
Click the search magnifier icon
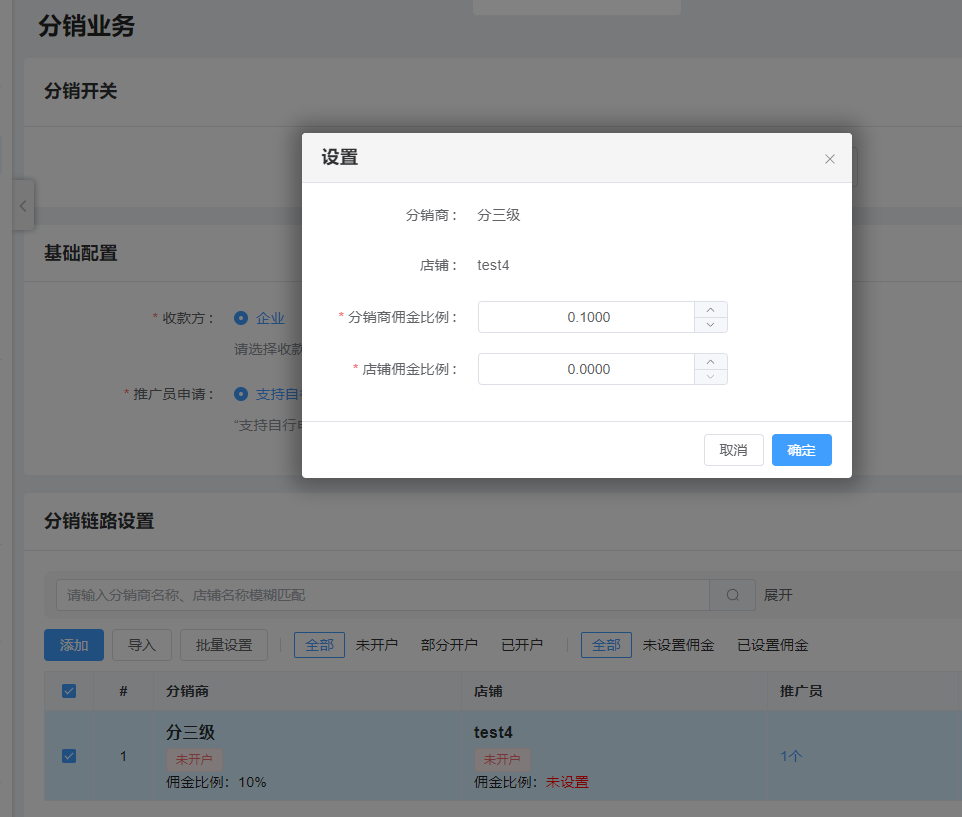tap(732, 594)
